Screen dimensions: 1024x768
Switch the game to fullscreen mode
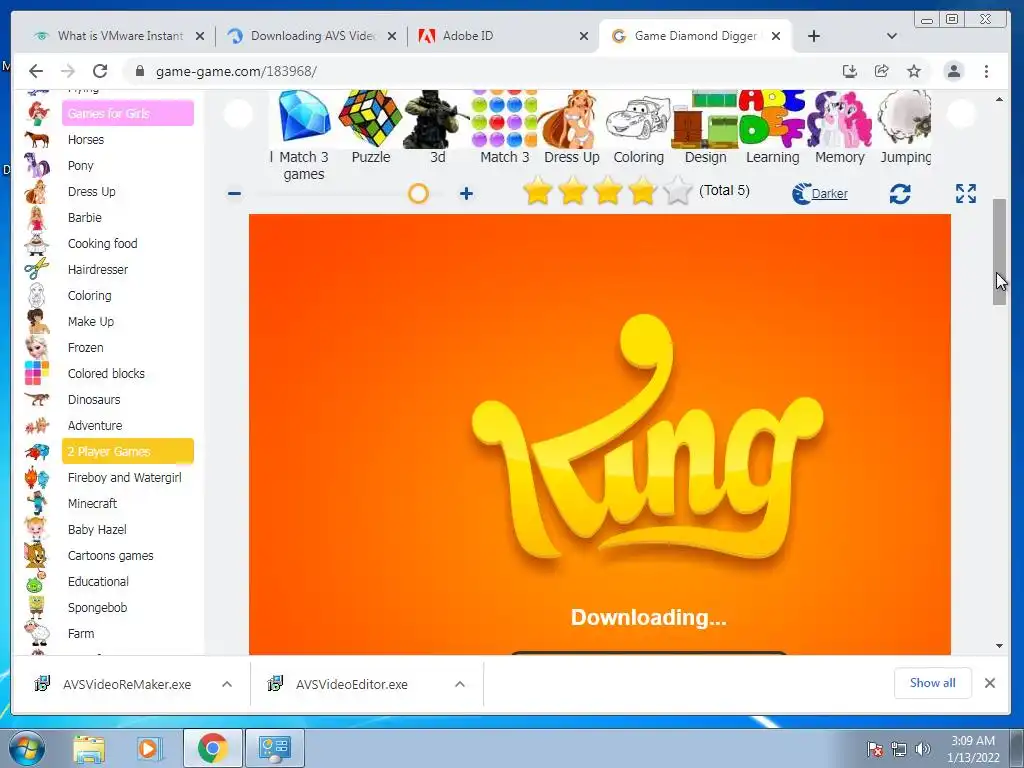[x=966, y=193]
